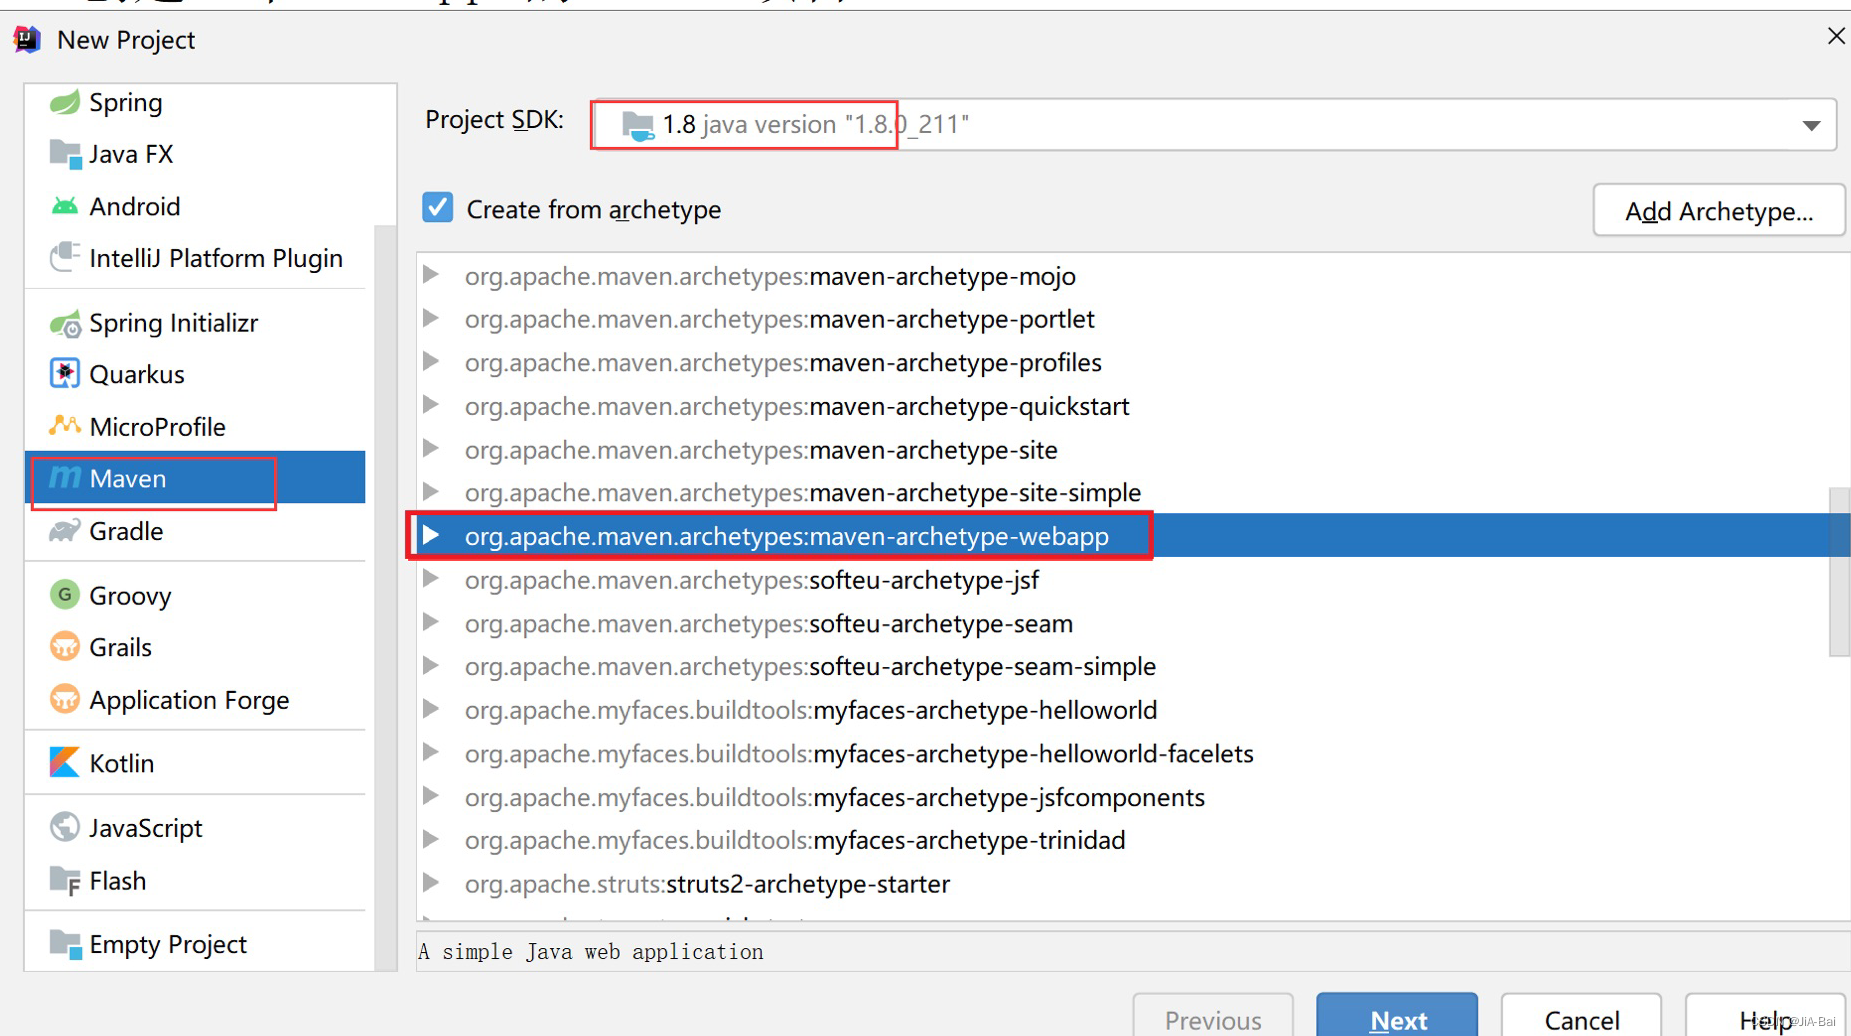Screen dimensions: 1851x1036
Task: Click the Empty Project folder icon
Action: tap(65, 943)
